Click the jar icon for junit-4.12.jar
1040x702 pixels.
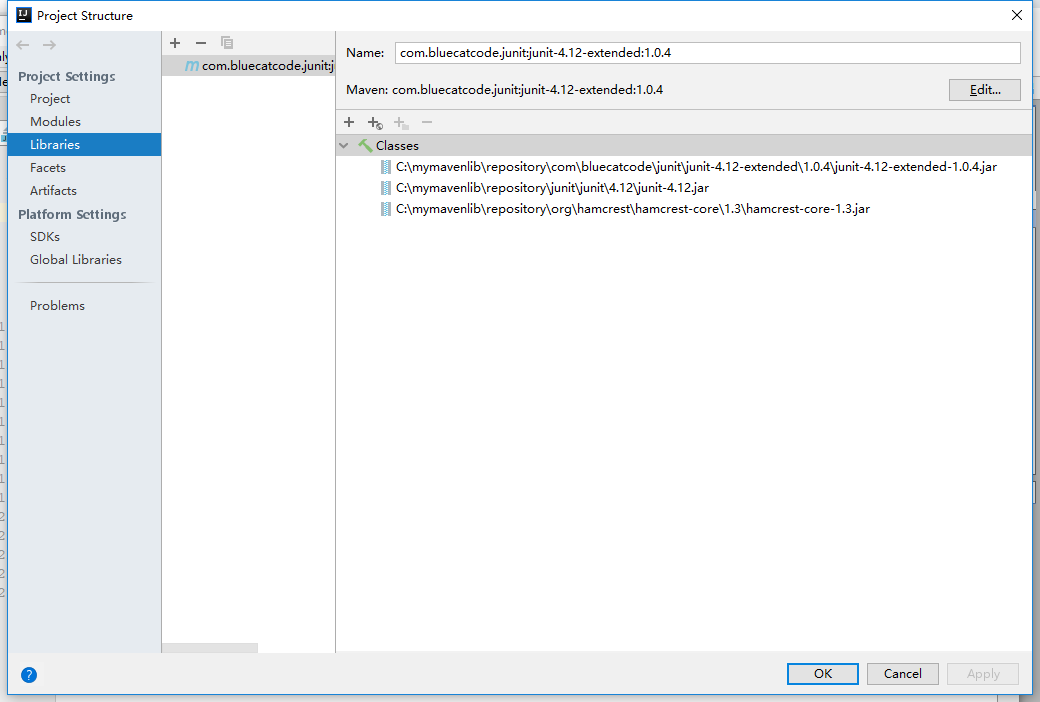click(385, 188)
